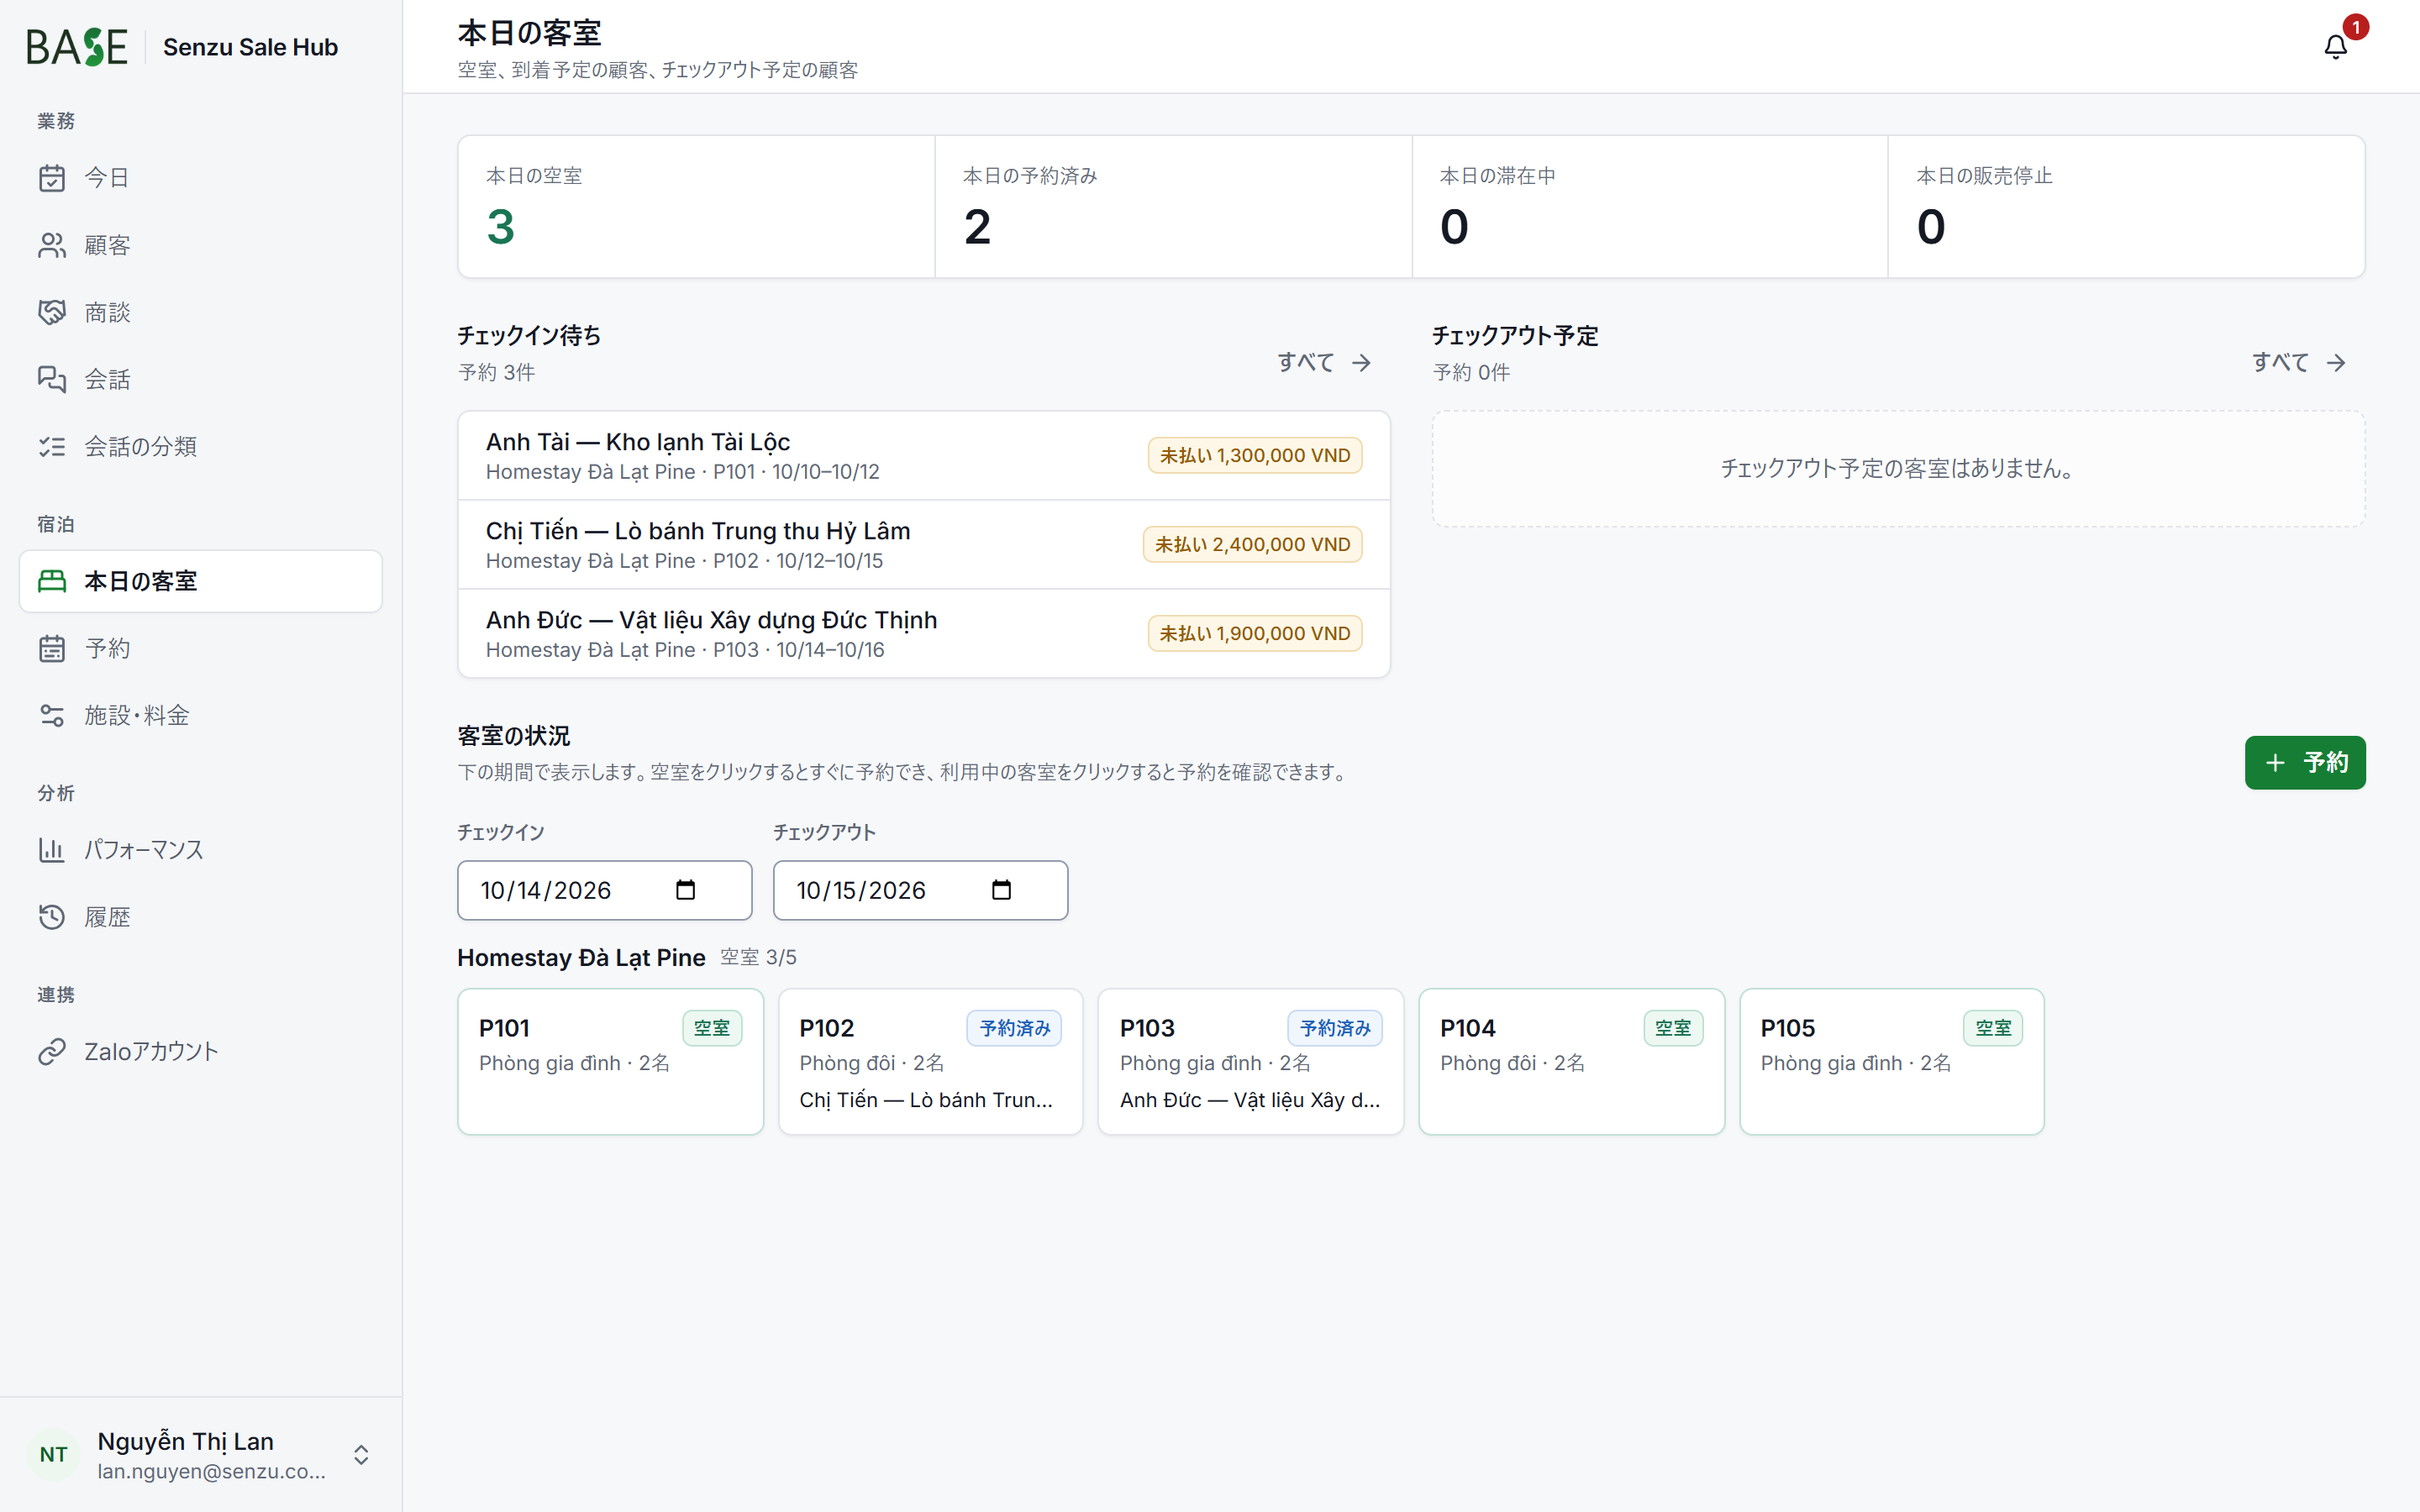Click the 顧客 people icon in sidebar
Viewport: 2420px width, 1512px height.
click(x=52, y=245)
